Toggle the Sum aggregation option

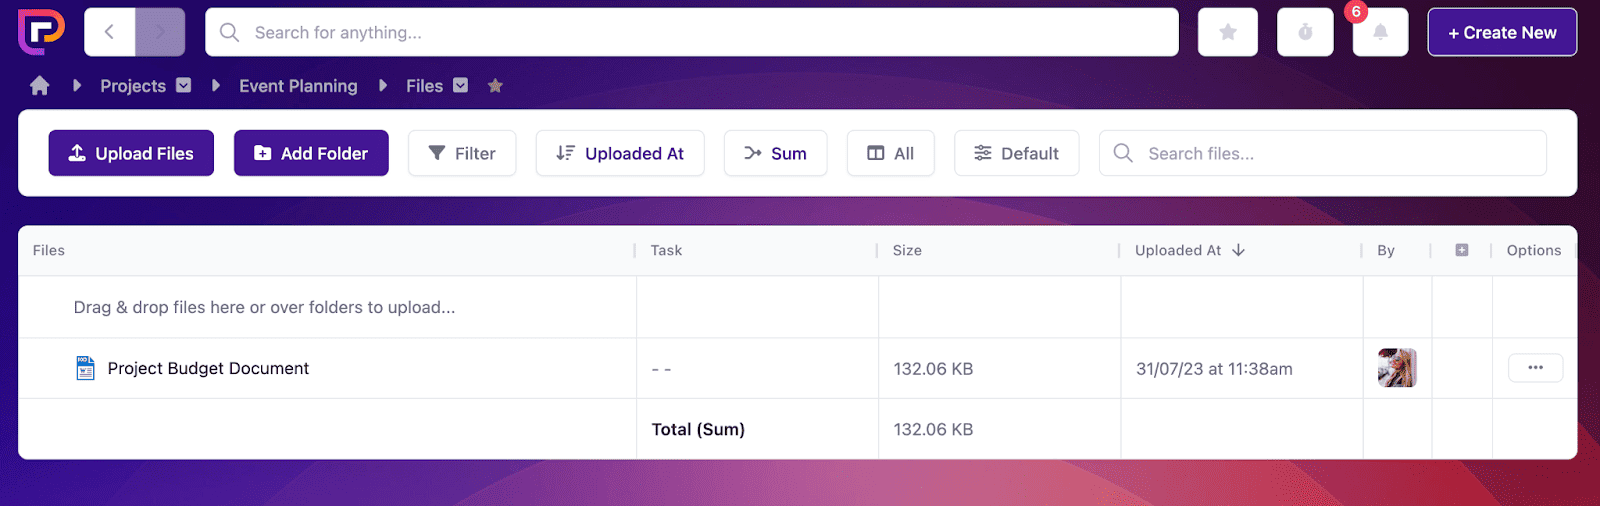point(775,153)
